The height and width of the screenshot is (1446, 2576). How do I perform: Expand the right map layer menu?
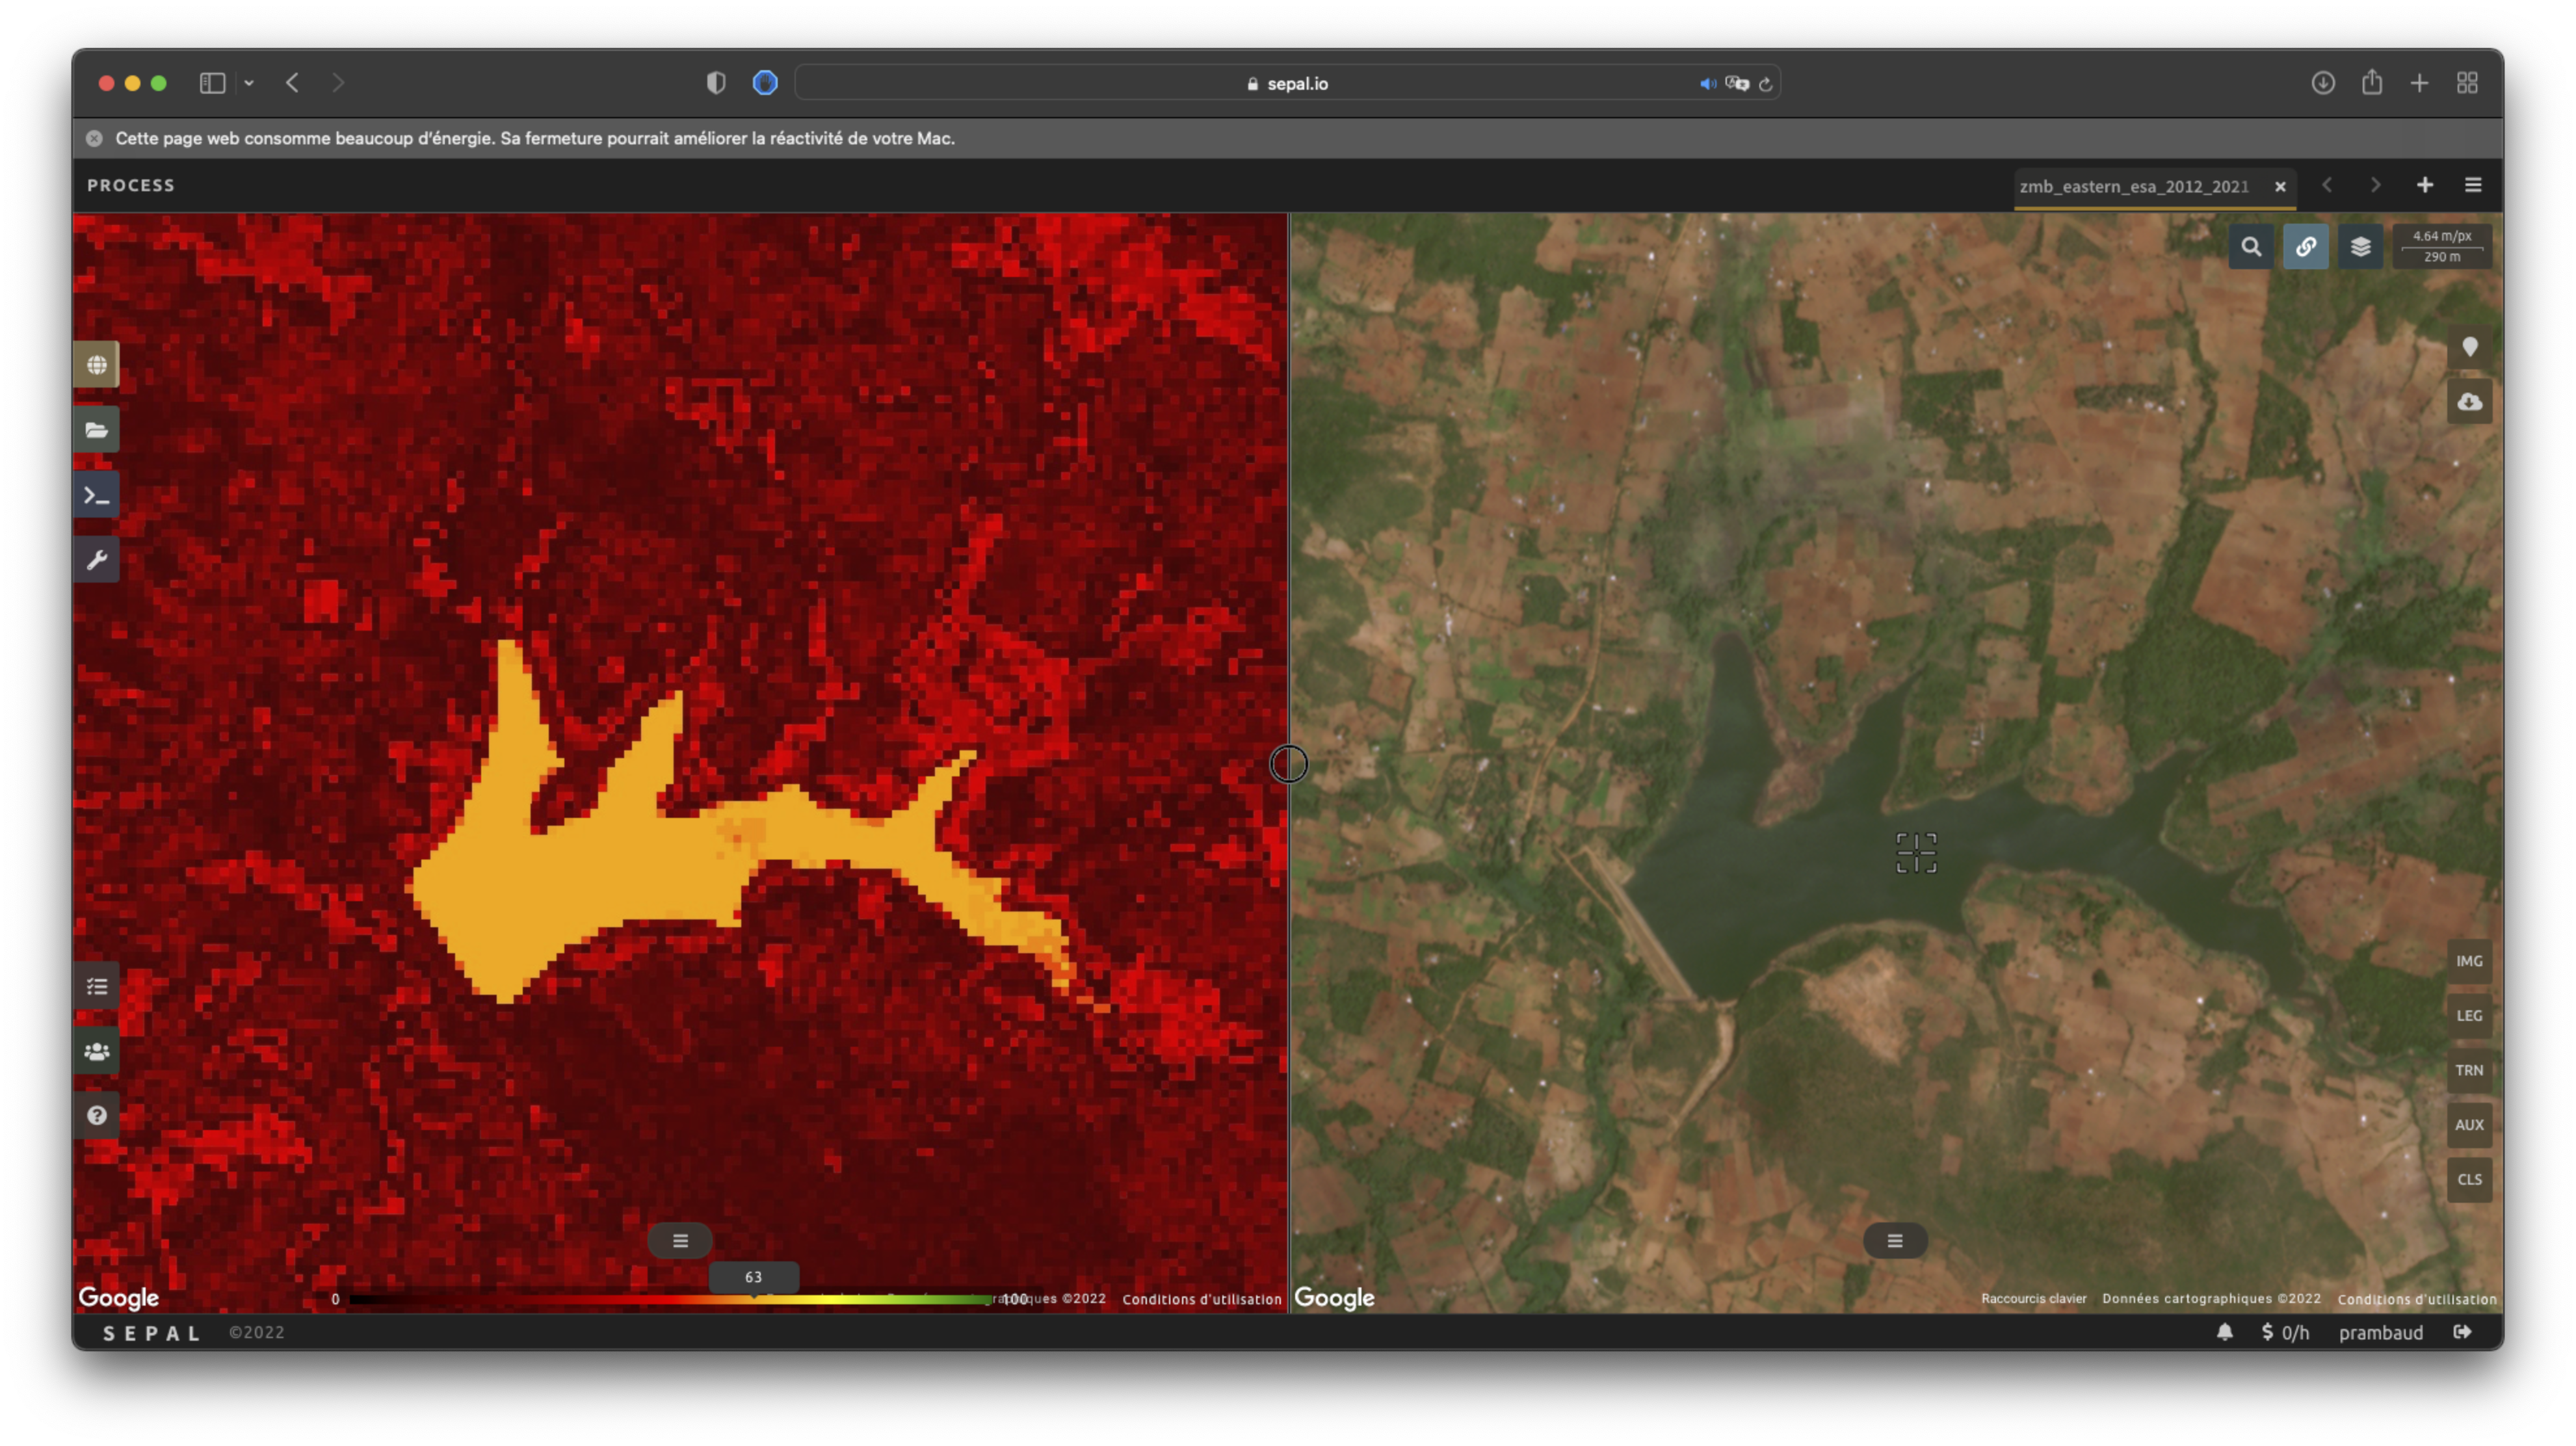pos(1895,1241)
